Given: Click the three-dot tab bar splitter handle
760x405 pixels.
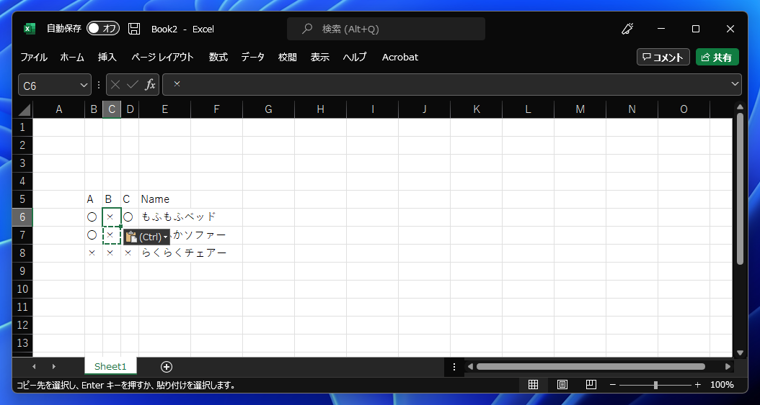Looking at the screenshot, I should pyautogui.click(x=454, y=367).
